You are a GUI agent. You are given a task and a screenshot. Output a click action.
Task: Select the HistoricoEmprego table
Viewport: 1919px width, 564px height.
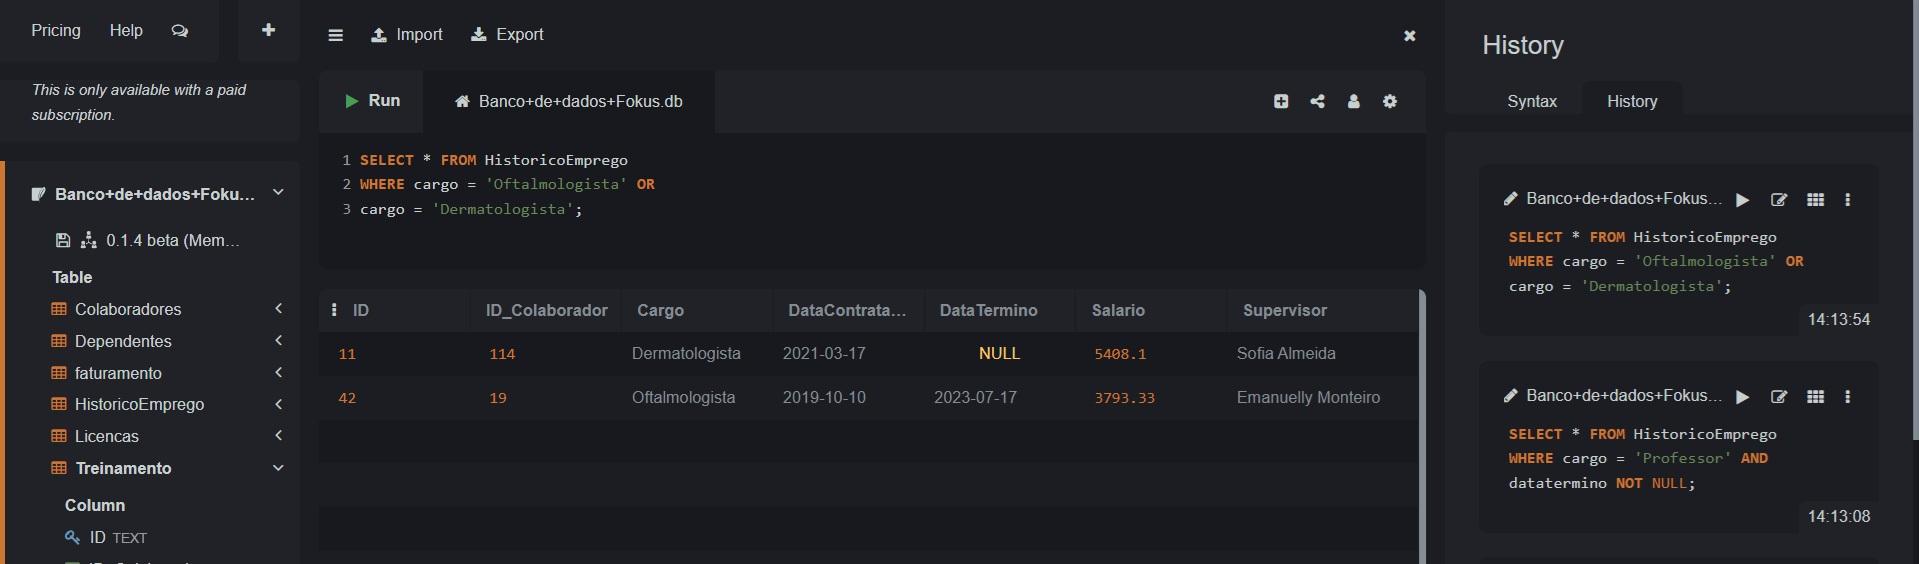point(139,404)
